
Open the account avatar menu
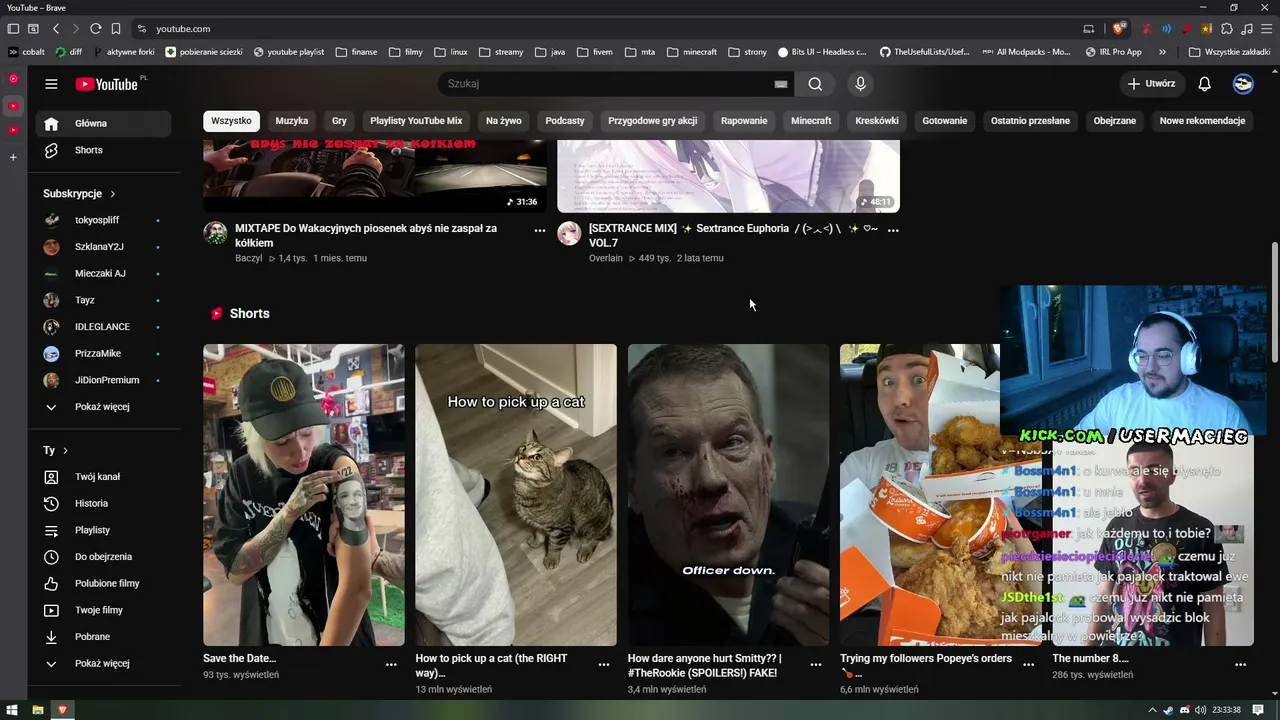point(1243,84)
